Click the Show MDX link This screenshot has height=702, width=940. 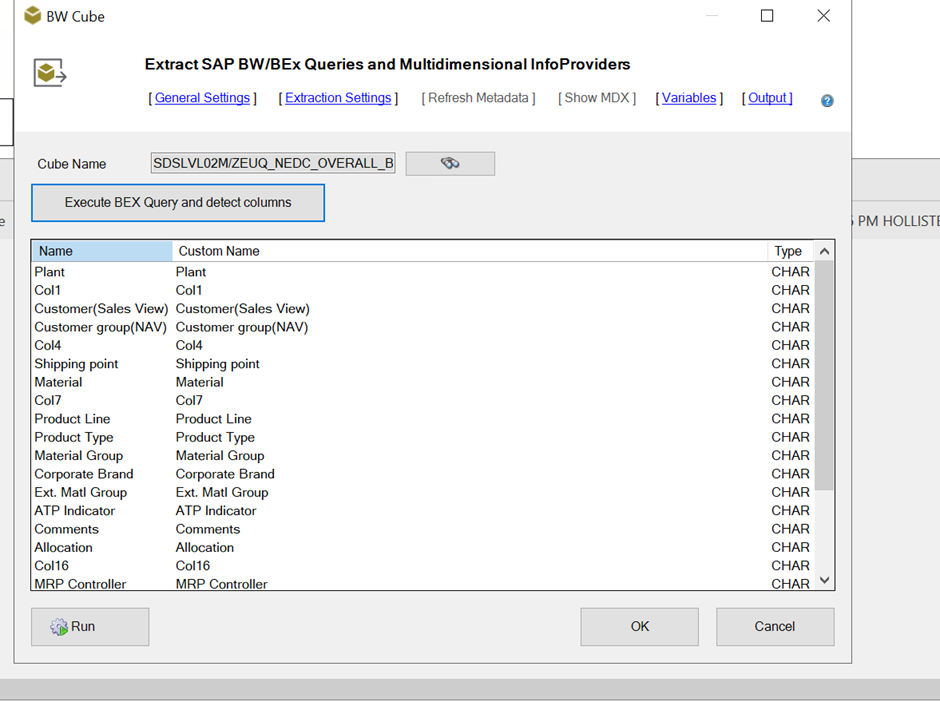[597, 98]
